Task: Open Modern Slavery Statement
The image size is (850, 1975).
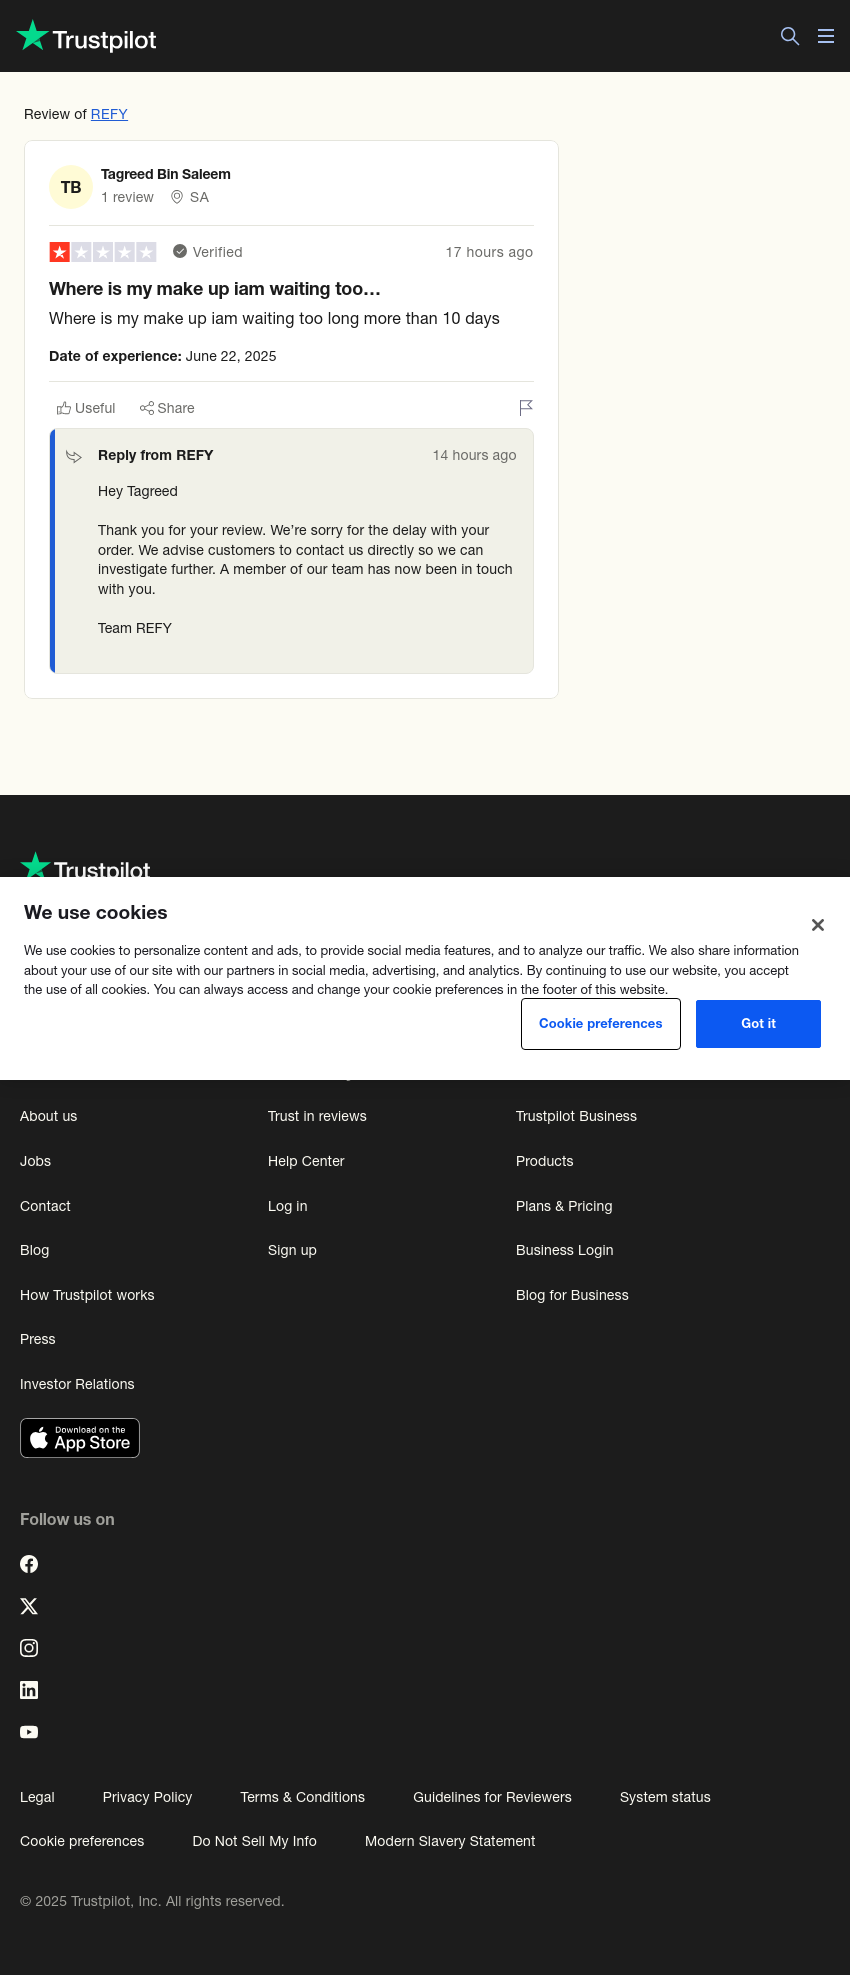Action: tap(450, 1841)
